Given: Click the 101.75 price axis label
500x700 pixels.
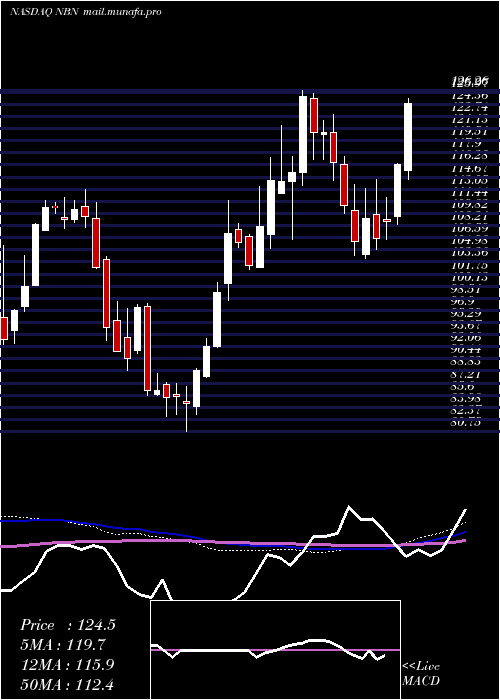Looking at the screenshot, I should pyautogui.click(x=470, y=265).
